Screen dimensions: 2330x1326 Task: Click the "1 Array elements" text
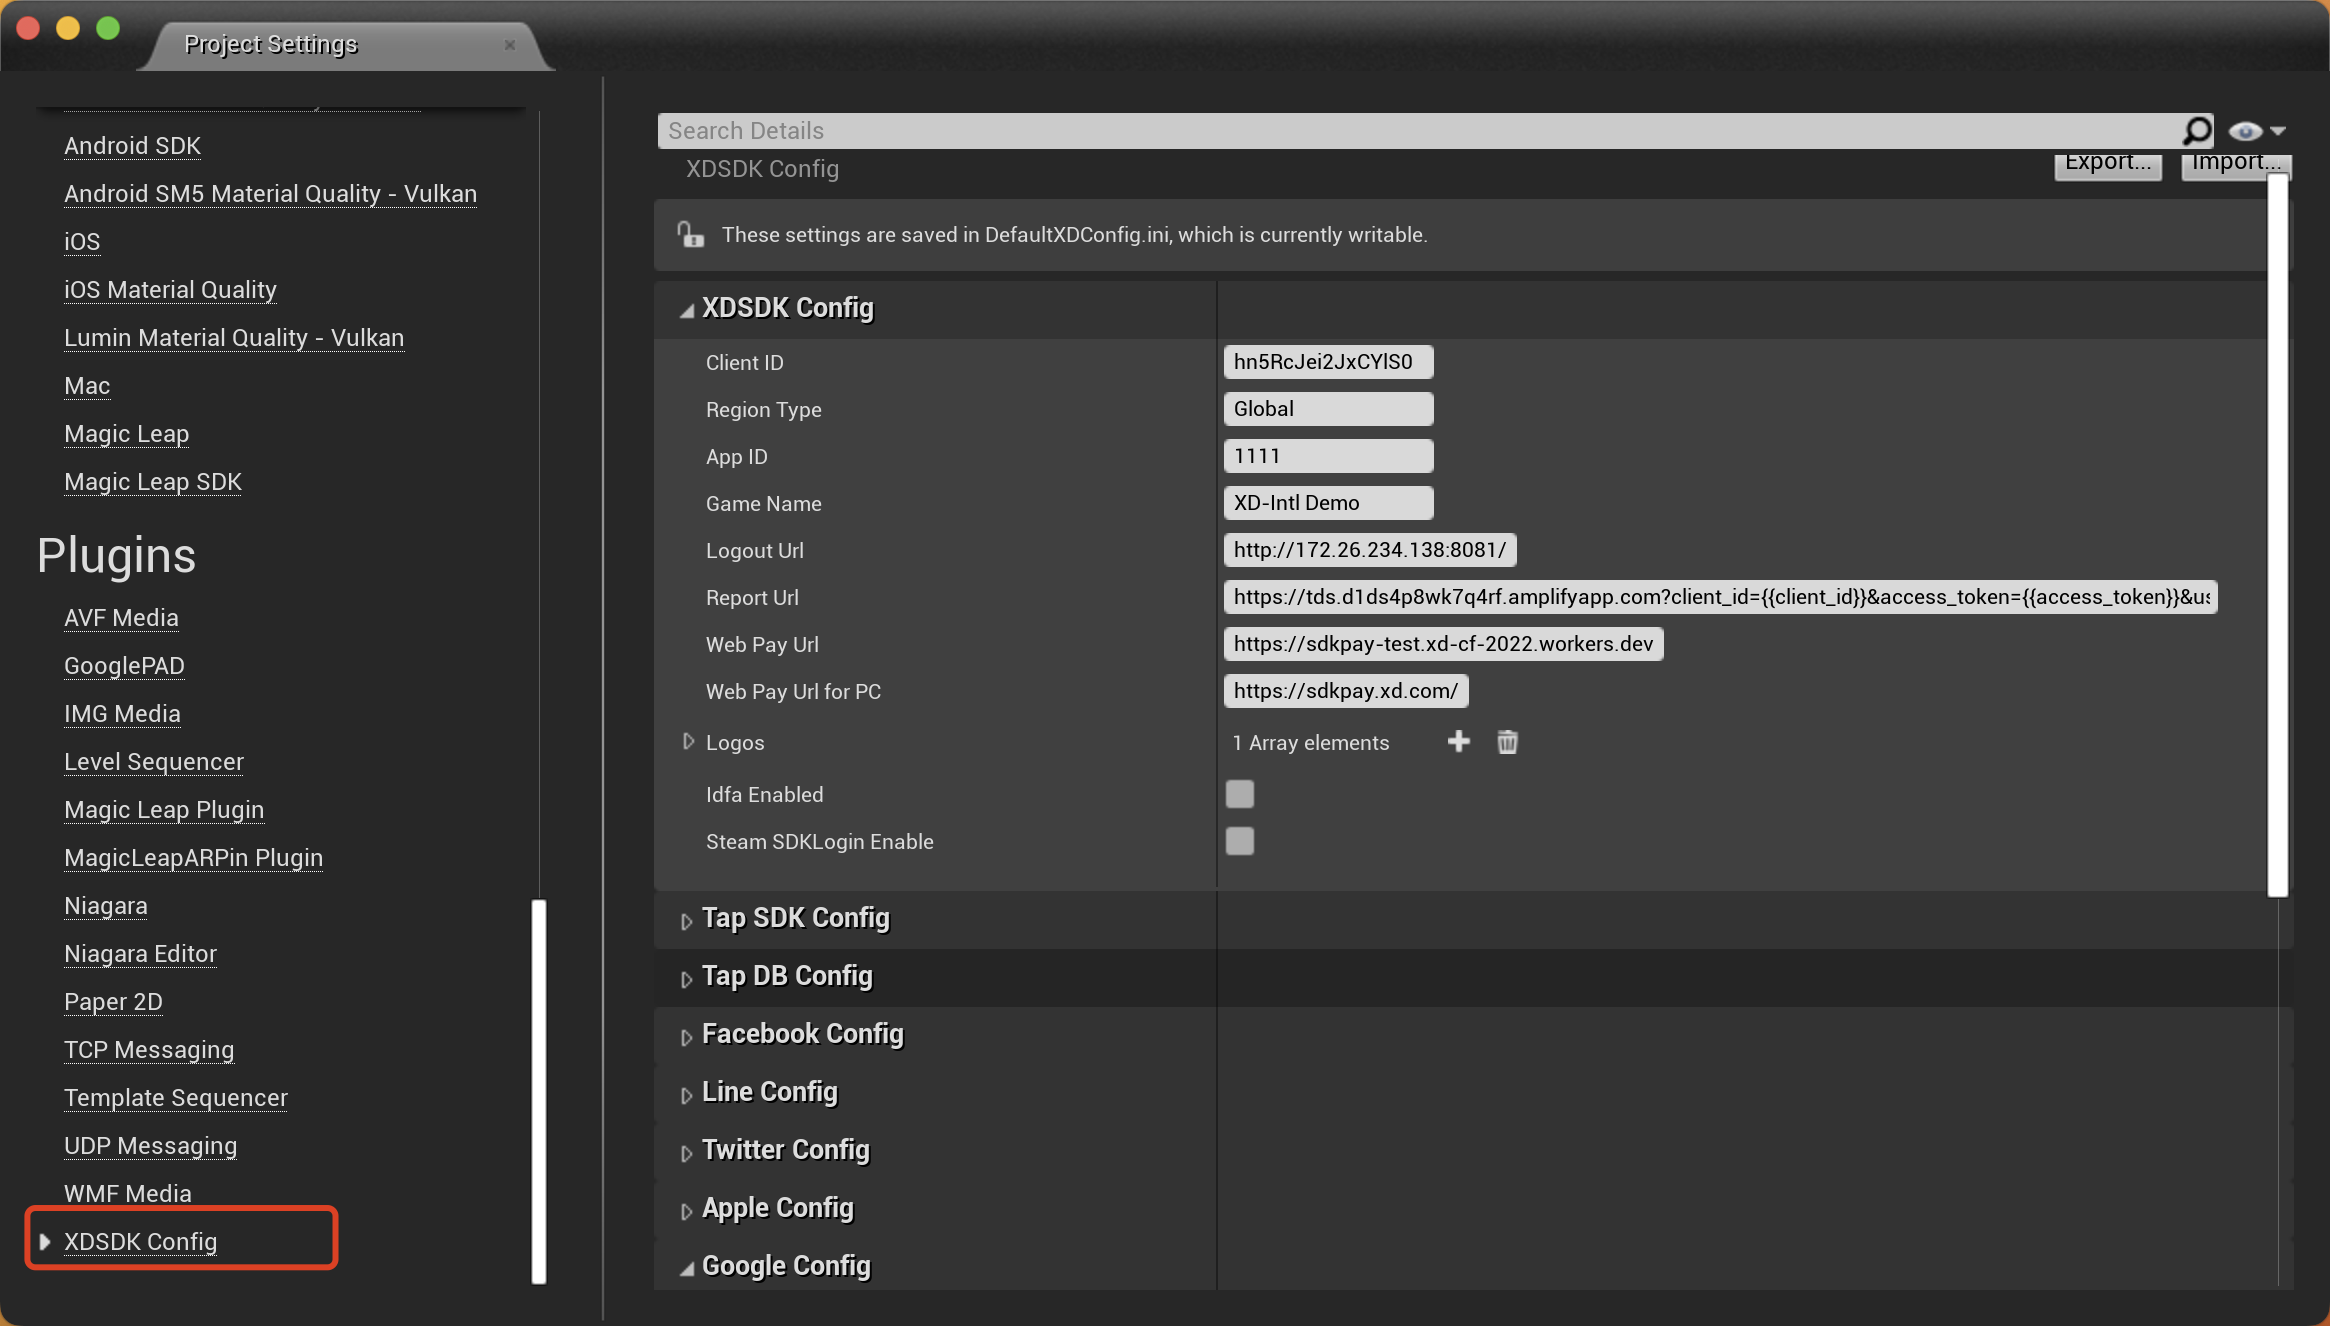[x=1311, y=743]
